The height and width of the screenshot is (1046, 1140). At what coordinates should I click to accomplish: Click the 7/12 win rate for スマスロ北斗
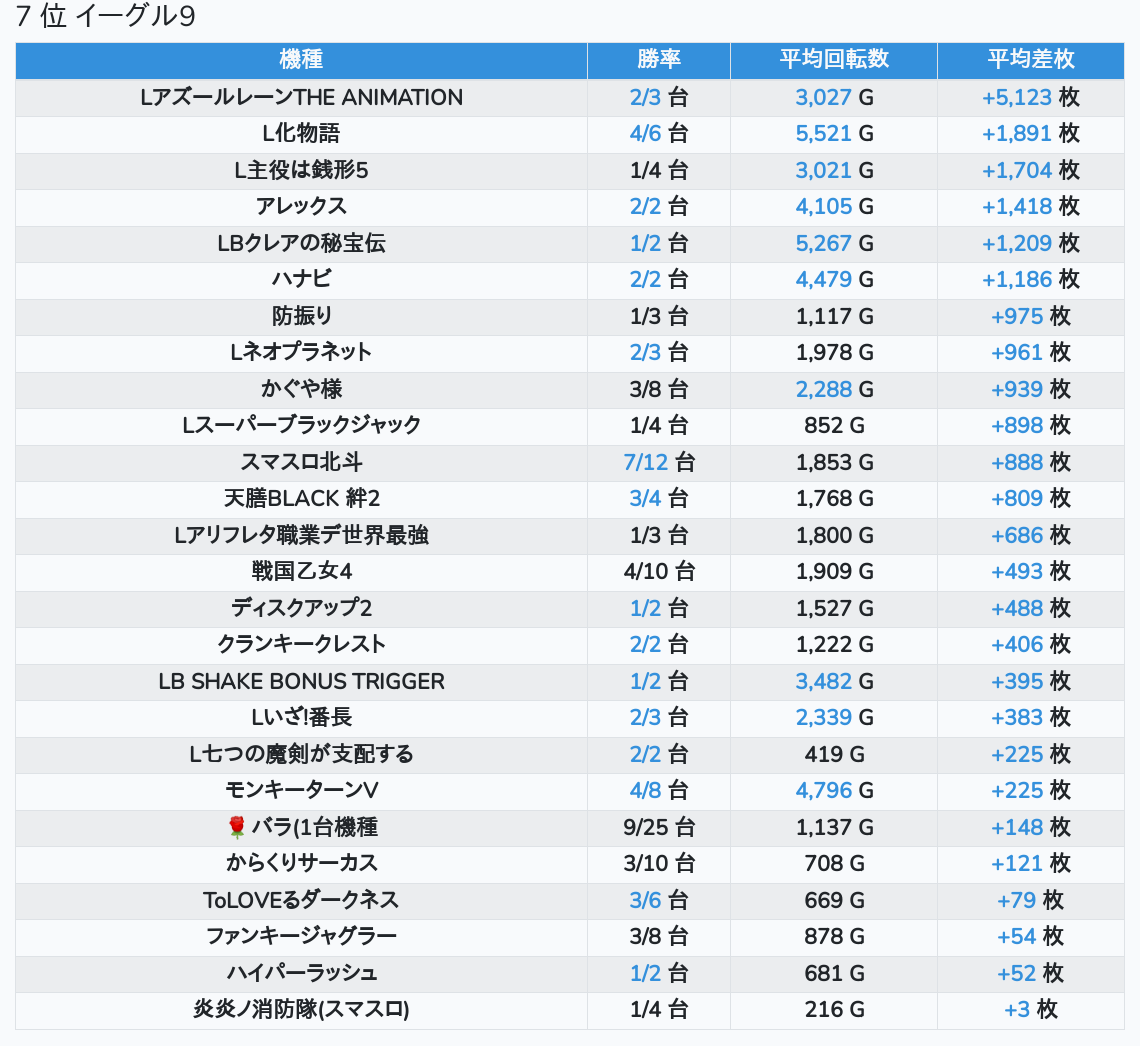[x=645, y=462]
